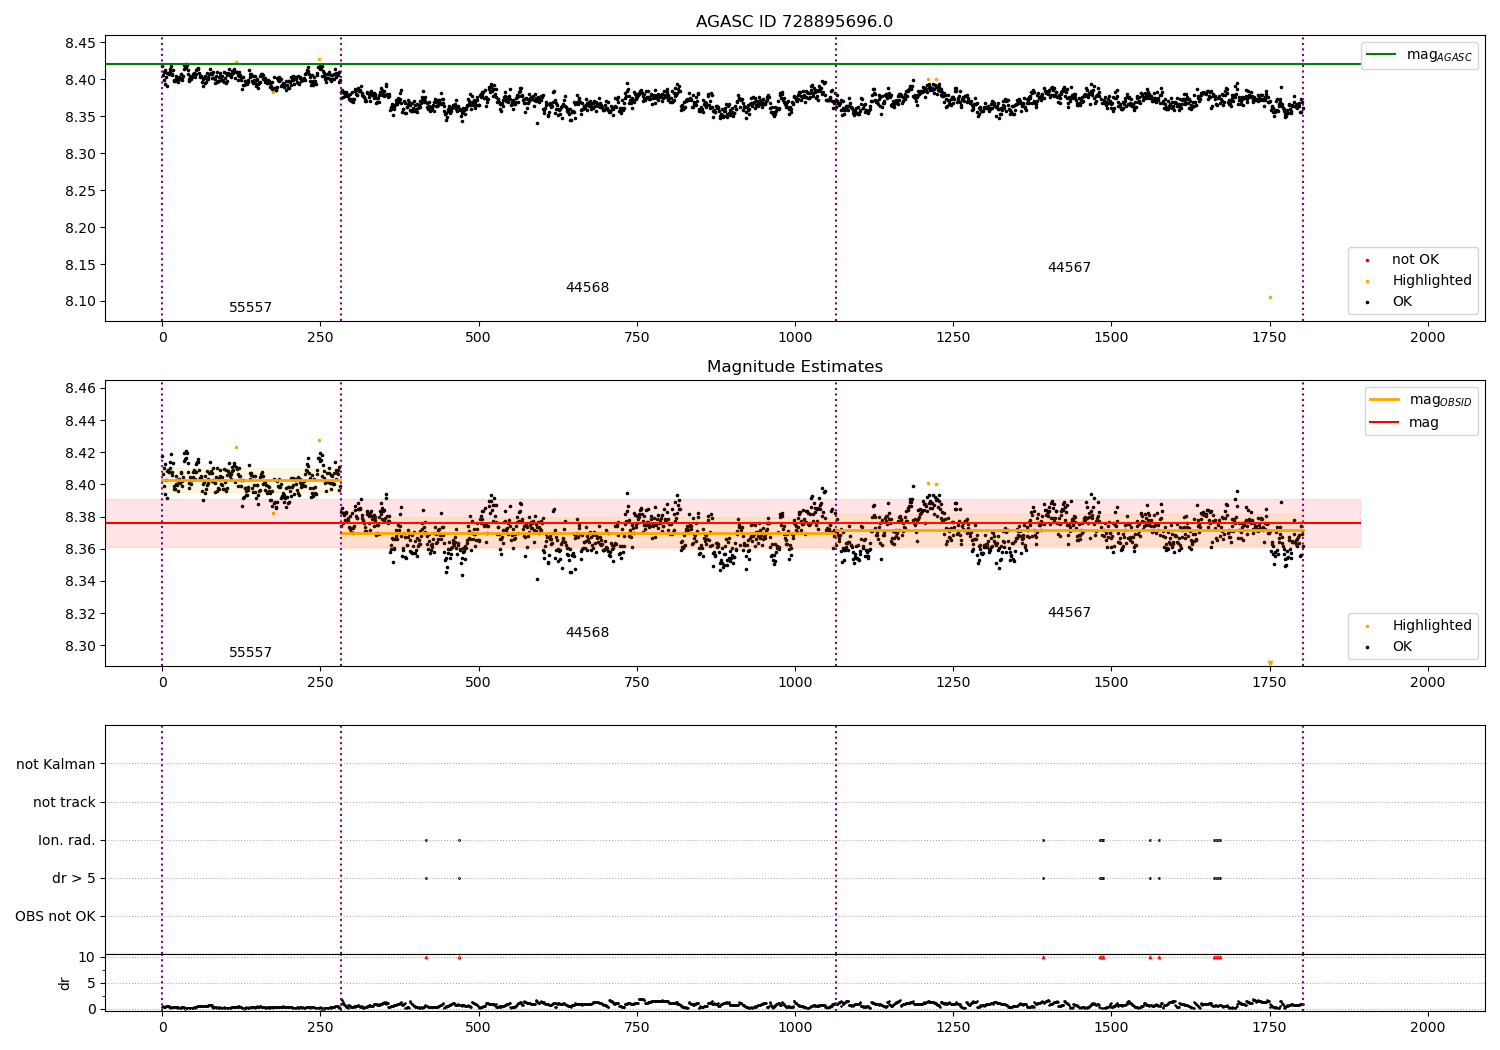Click the red "mag" legend entry

pos(1405,423)
